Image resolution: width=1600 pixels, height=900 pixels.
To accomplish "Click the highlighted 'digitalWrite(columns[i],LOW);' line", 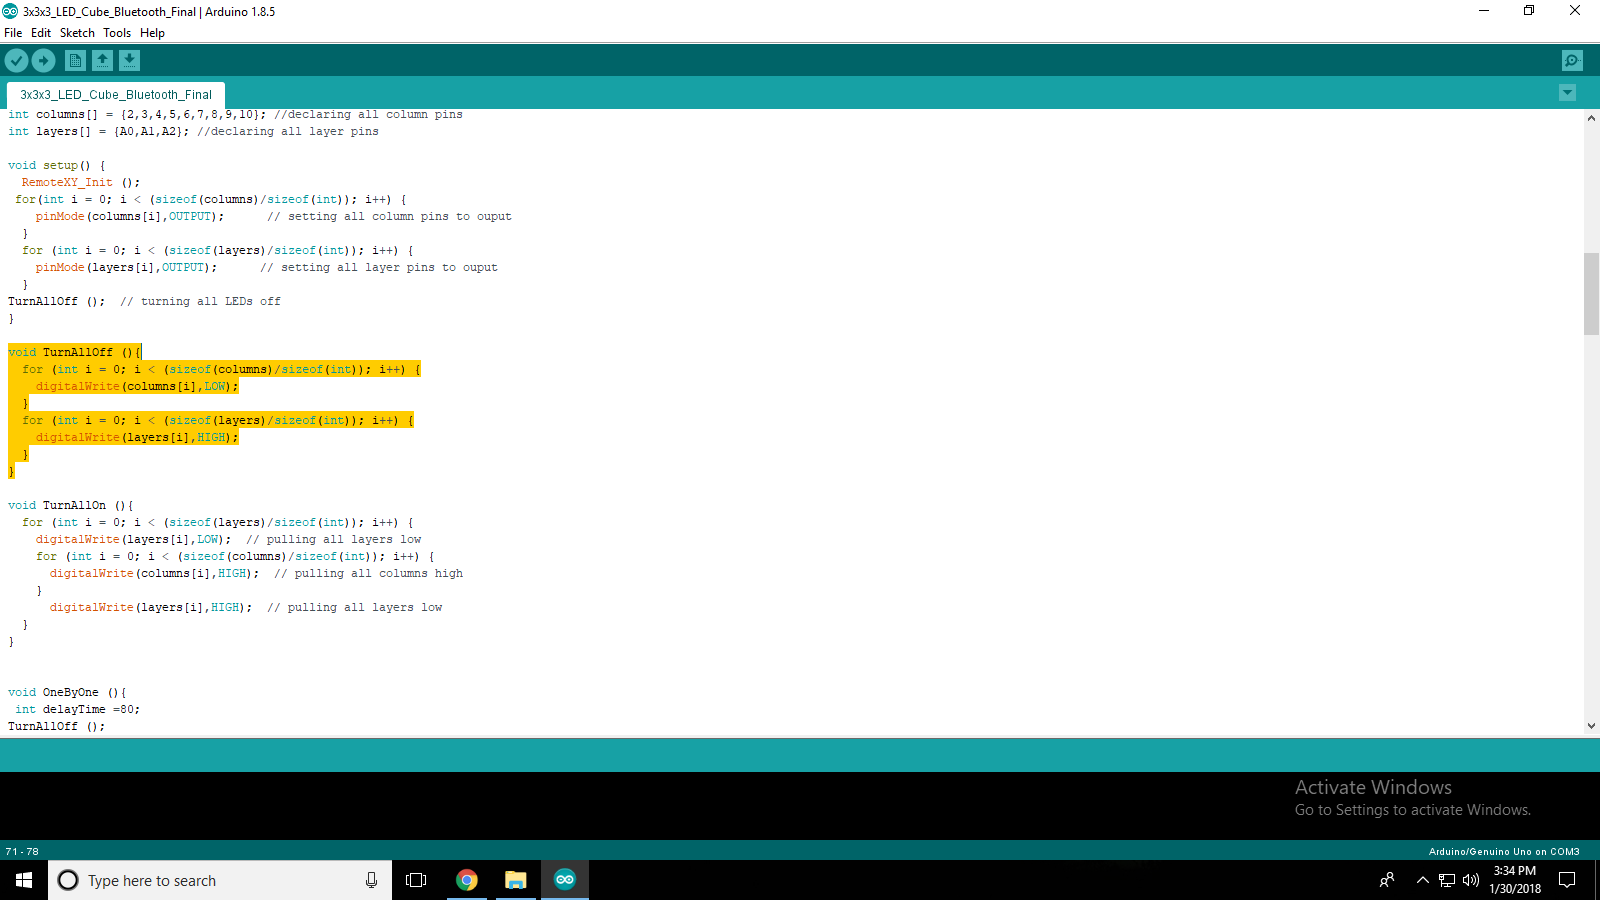I will (137, 387).
